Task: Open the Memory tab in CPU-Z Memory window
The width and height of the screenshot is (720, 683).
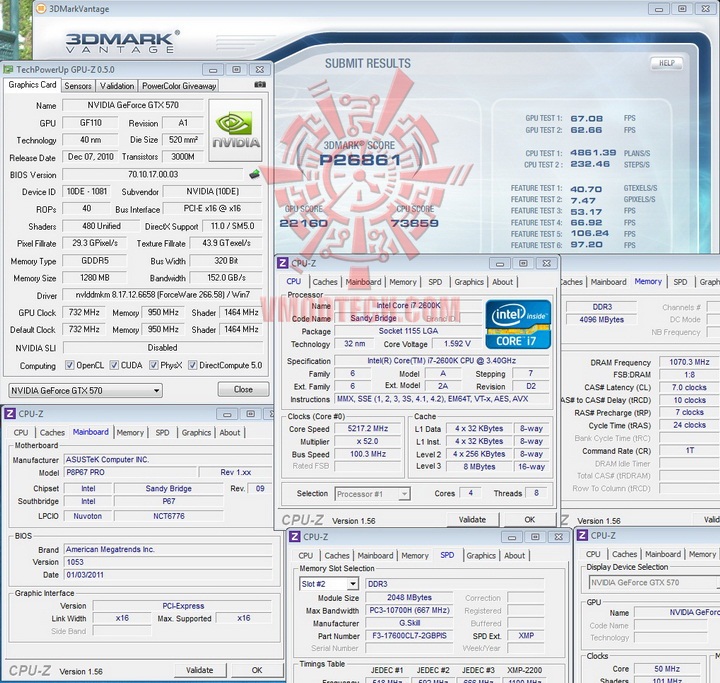Action: pos(648,282)
